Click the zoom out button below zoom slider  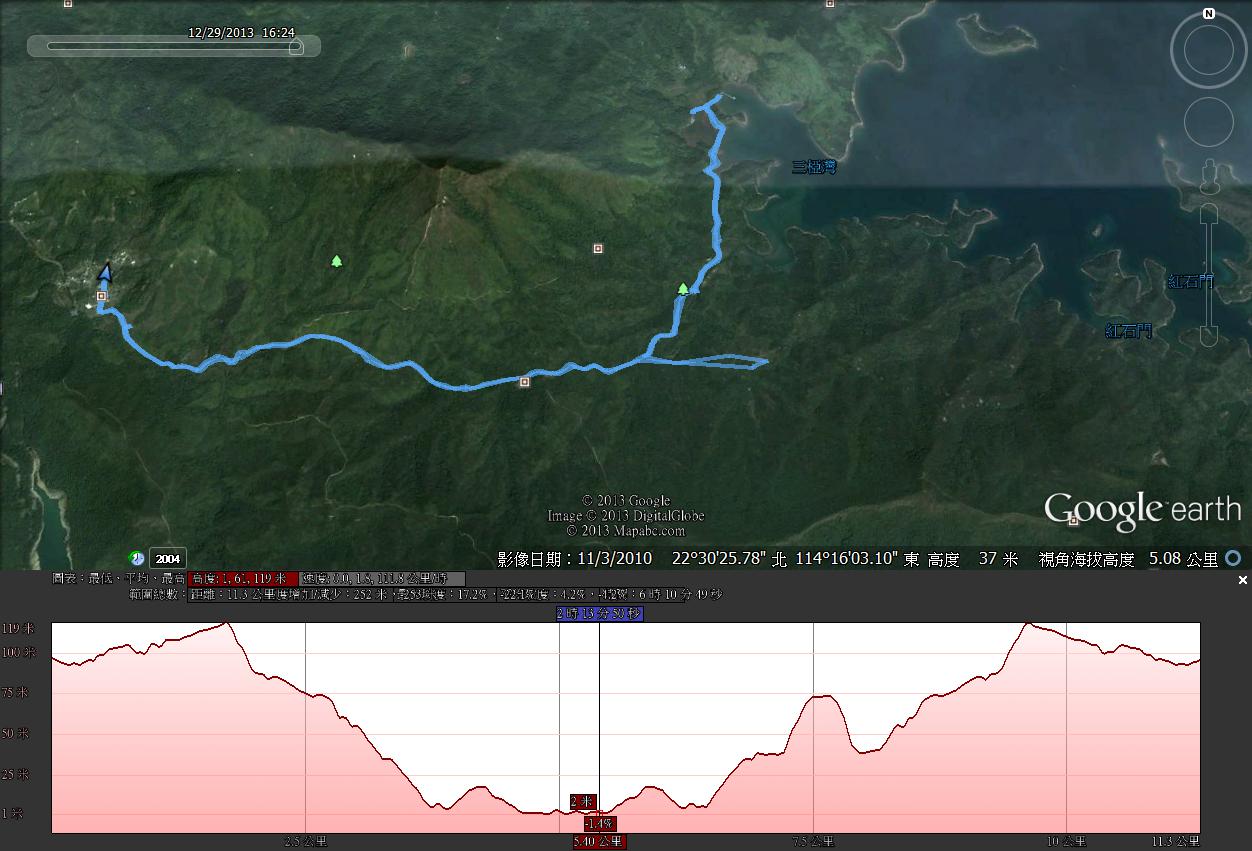tap(1209, 338)
